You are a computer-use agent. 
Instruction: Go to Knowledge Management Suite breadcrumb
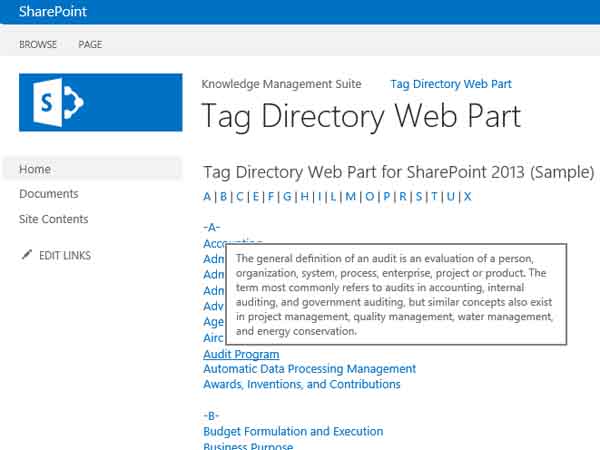(x=281, y=84)
